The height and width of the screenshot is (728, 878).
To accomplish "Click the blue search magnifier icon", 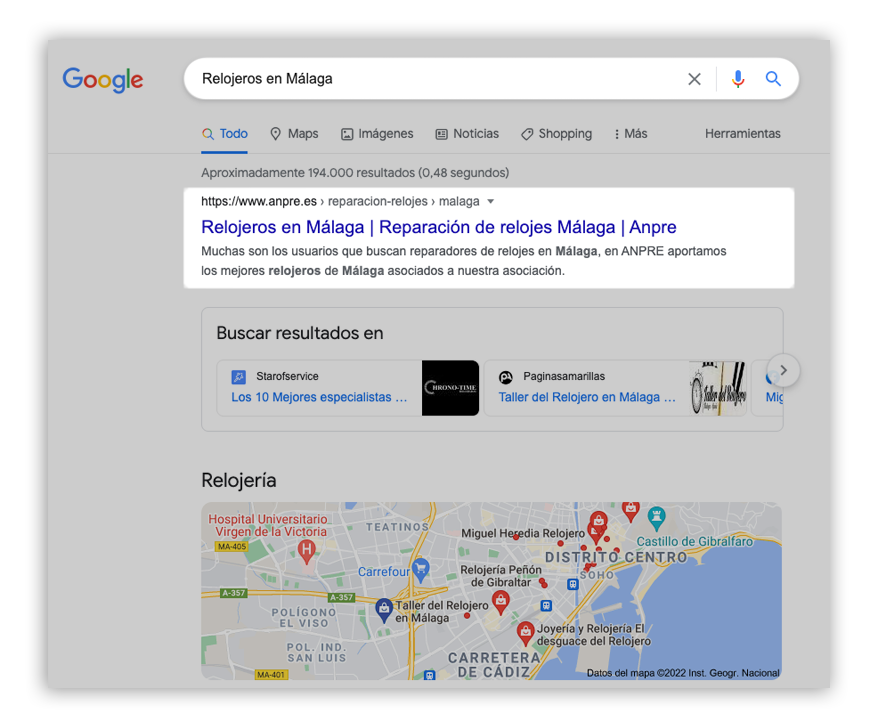I will click(773, 79).
